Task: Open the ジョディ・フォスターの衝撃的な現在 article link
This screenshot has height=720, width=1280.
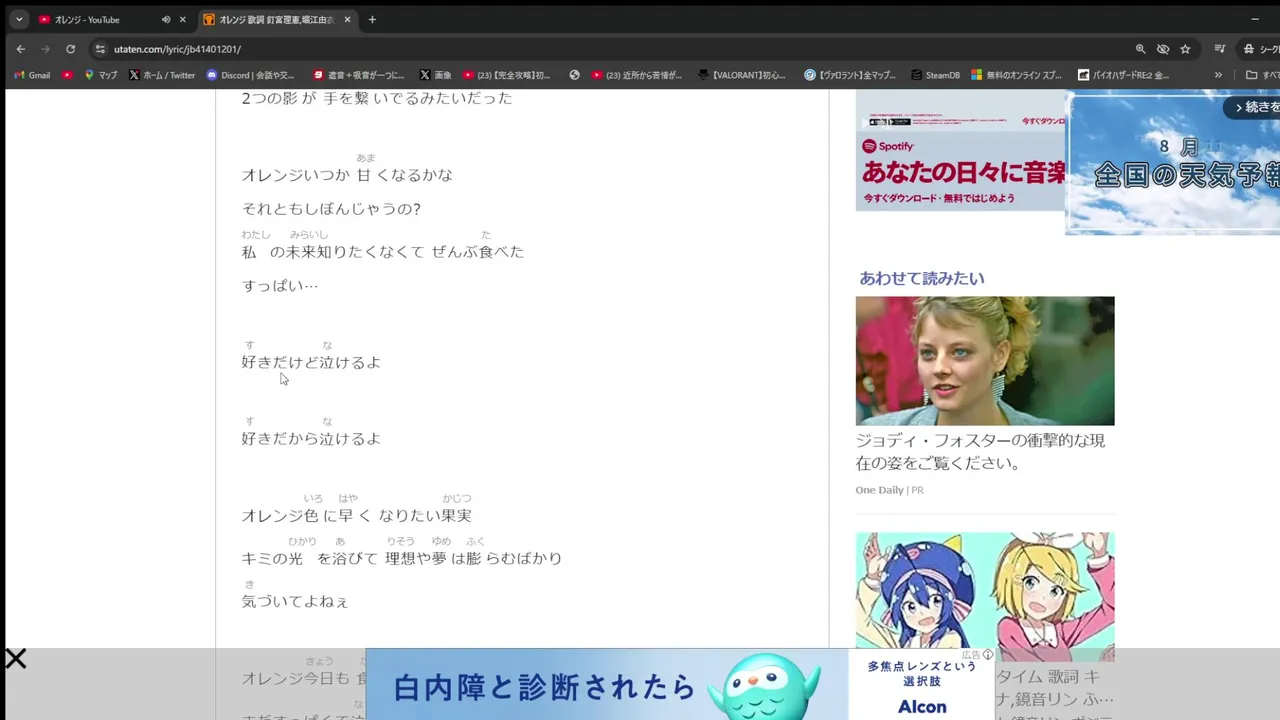Action: pyautogui.click(x=981, y=452)
